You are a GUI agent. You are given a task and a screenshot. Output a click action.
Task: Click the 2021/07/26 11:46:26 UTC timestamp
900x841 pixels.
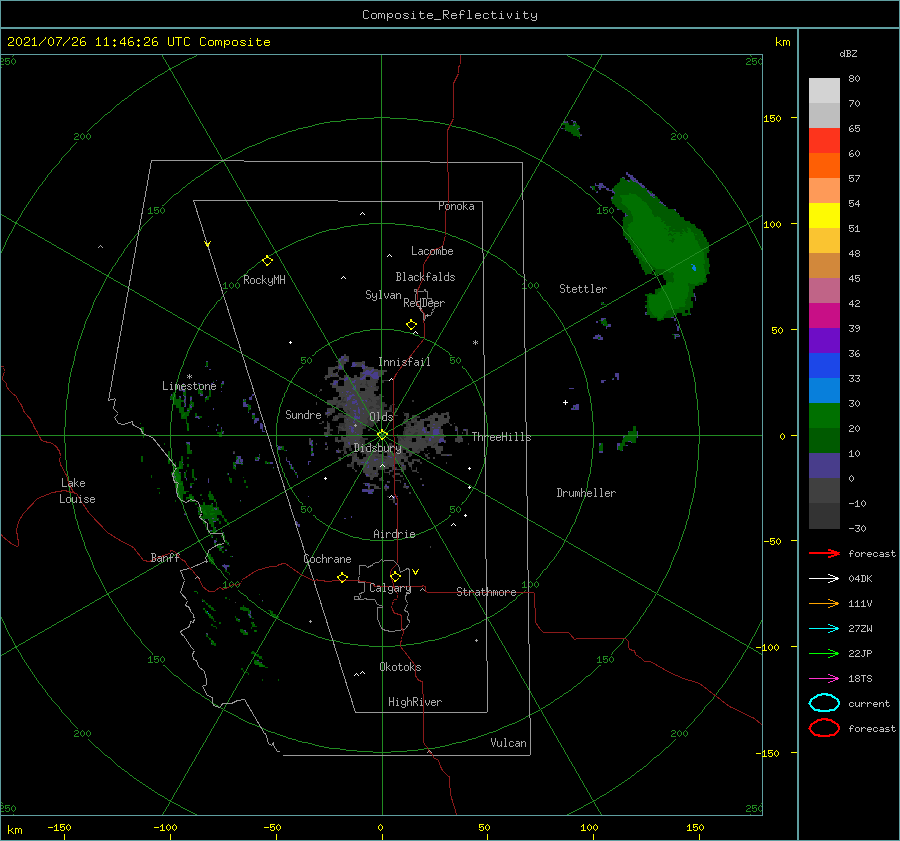[x=138, y=42]
